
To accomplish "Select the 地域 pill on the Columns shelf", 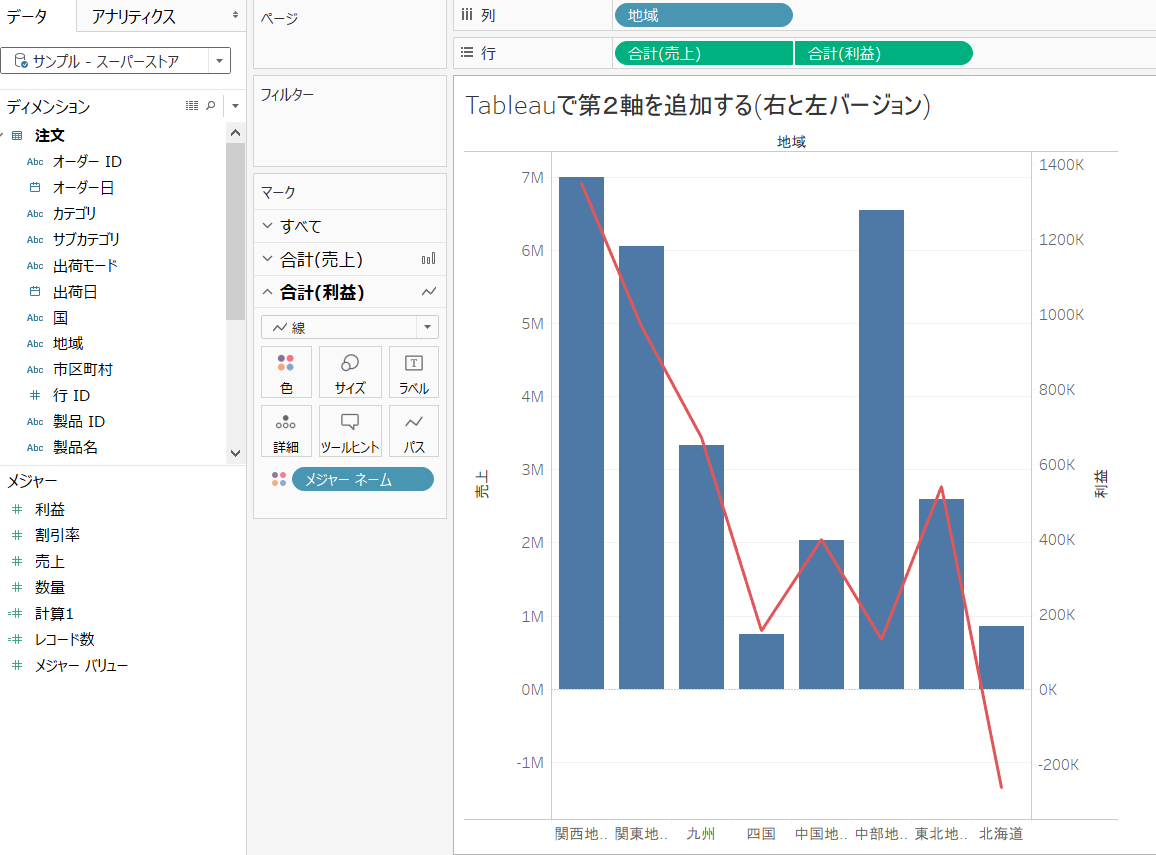I will point(703,15).
